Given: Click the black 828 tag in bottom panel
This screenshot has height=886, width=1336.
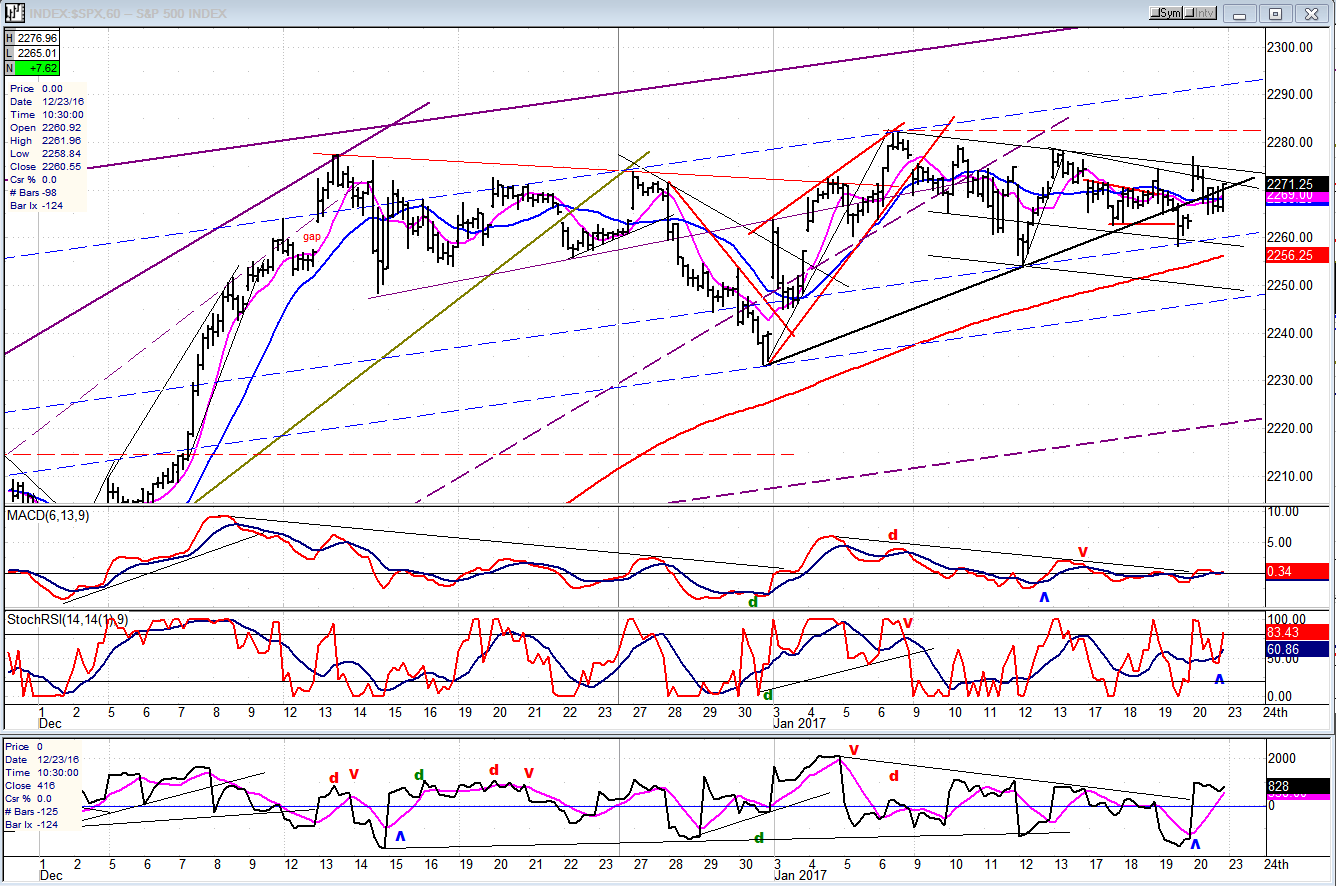Looking at the screenshot, I should click(x=1301, y=787).
